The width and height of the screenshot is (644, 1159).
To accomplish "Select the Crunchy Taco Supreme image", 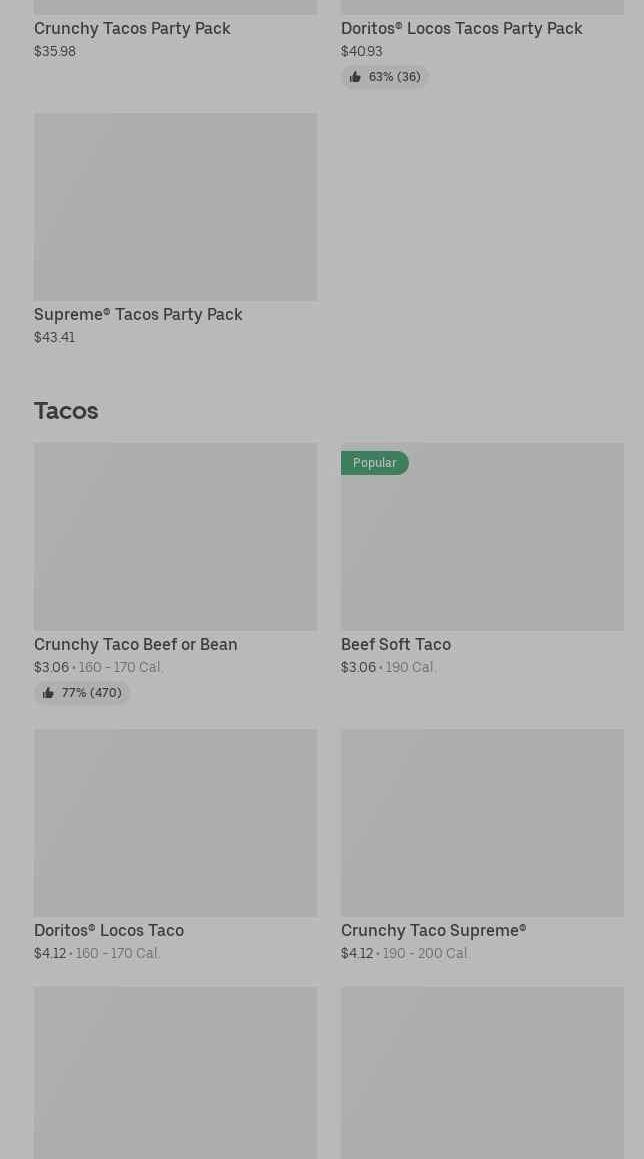I will [x=482, y=822].
